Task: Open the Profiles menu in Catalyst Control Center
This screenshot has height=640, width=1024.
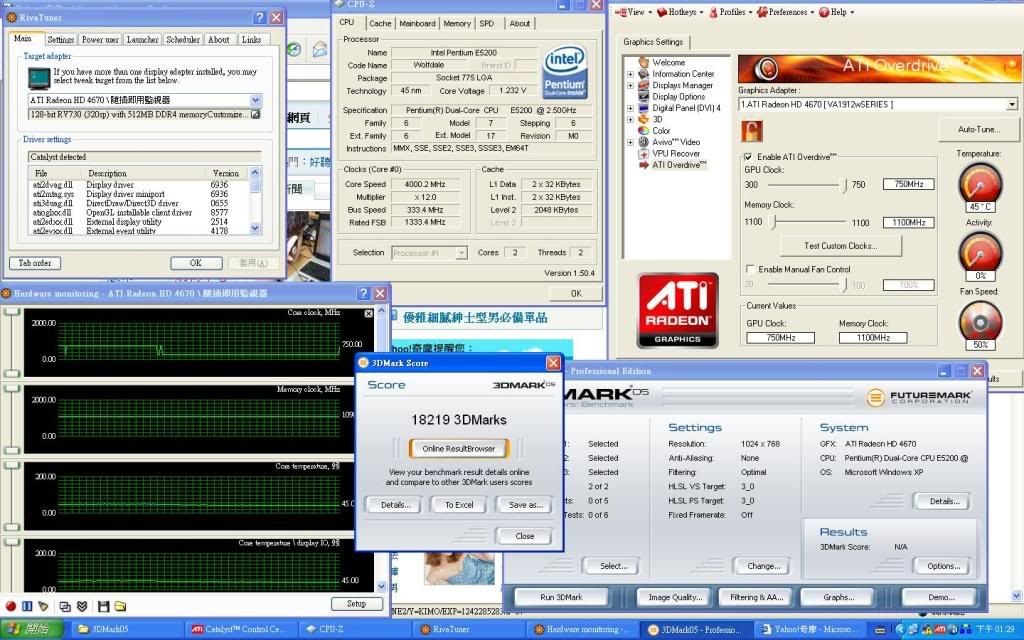Action: pyautogui.click(x=729, y=12)
